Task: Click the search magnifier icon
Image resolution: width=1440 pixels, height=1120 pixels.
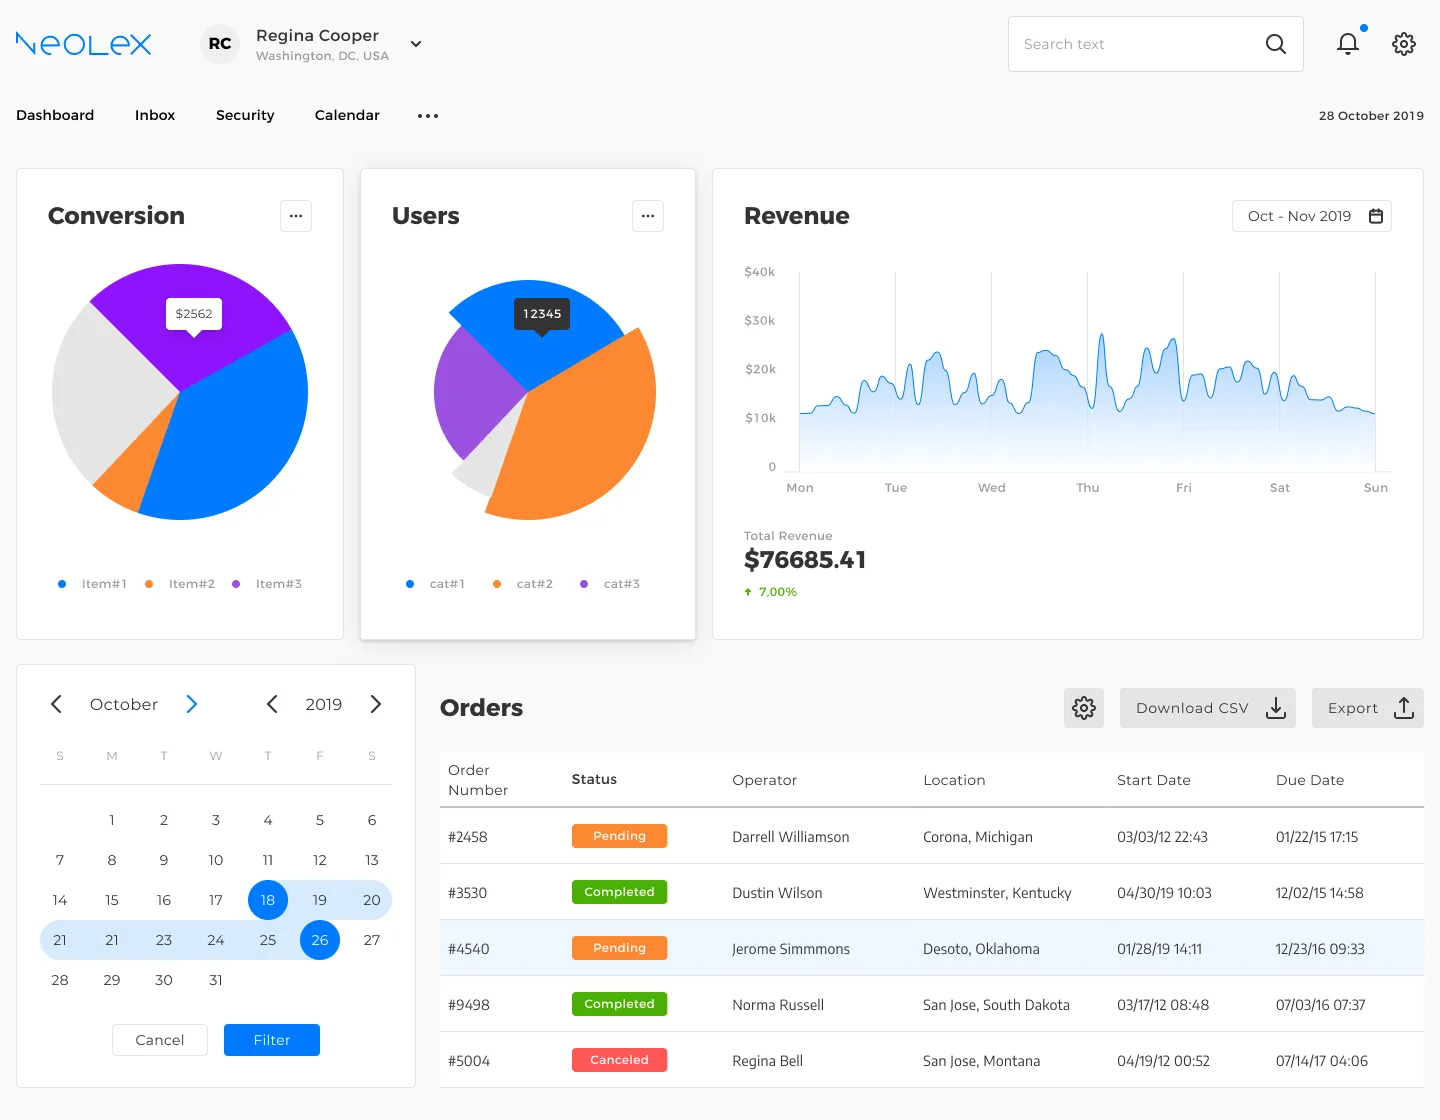Action: pos(1276,44)
